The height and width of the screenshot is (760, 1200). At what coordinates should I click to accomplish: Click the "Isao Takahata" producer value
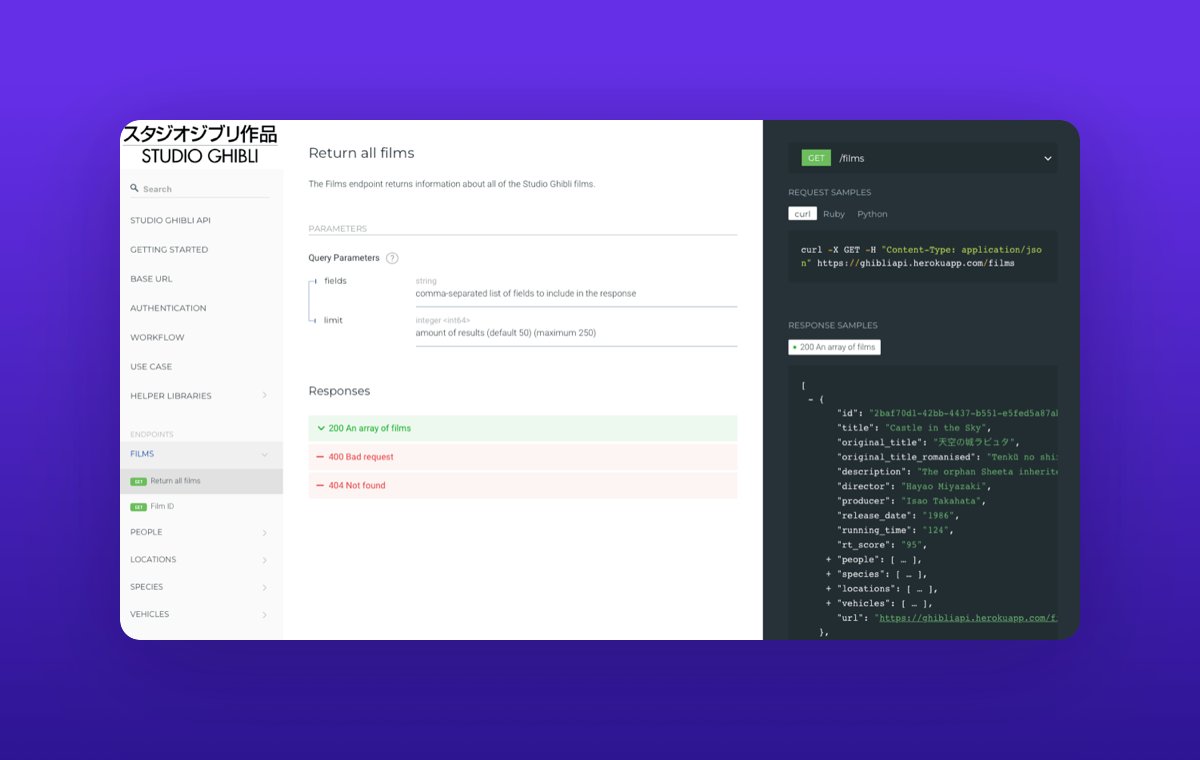point(943,501)
